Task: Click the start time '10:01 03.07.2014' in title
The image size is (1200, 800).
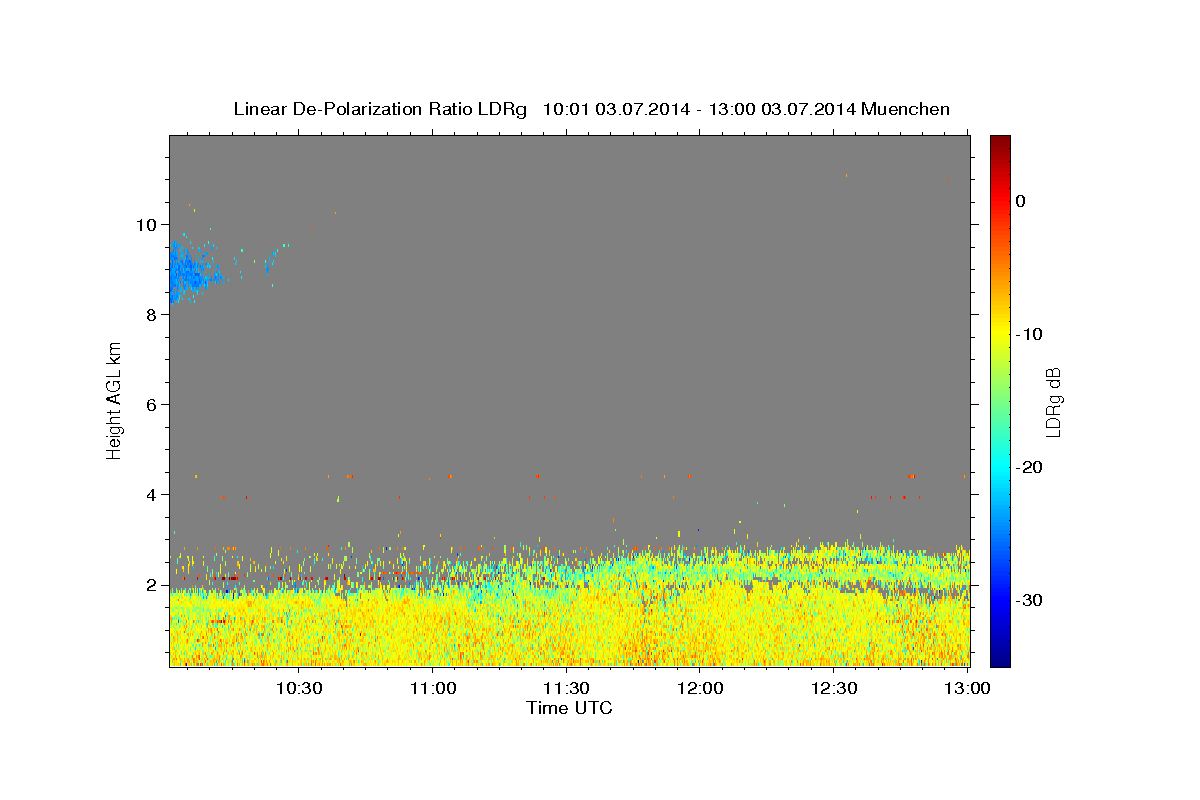Action: 615,109
